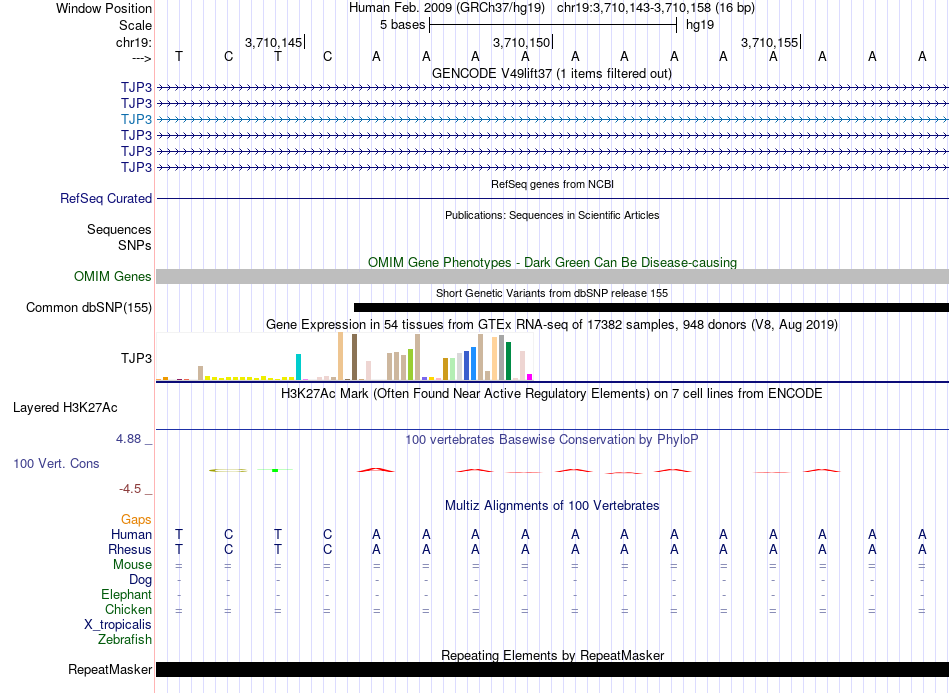Click the RepeatMasker track label
This screenshot has height=693, width=950.
click(x=110, y=669)
